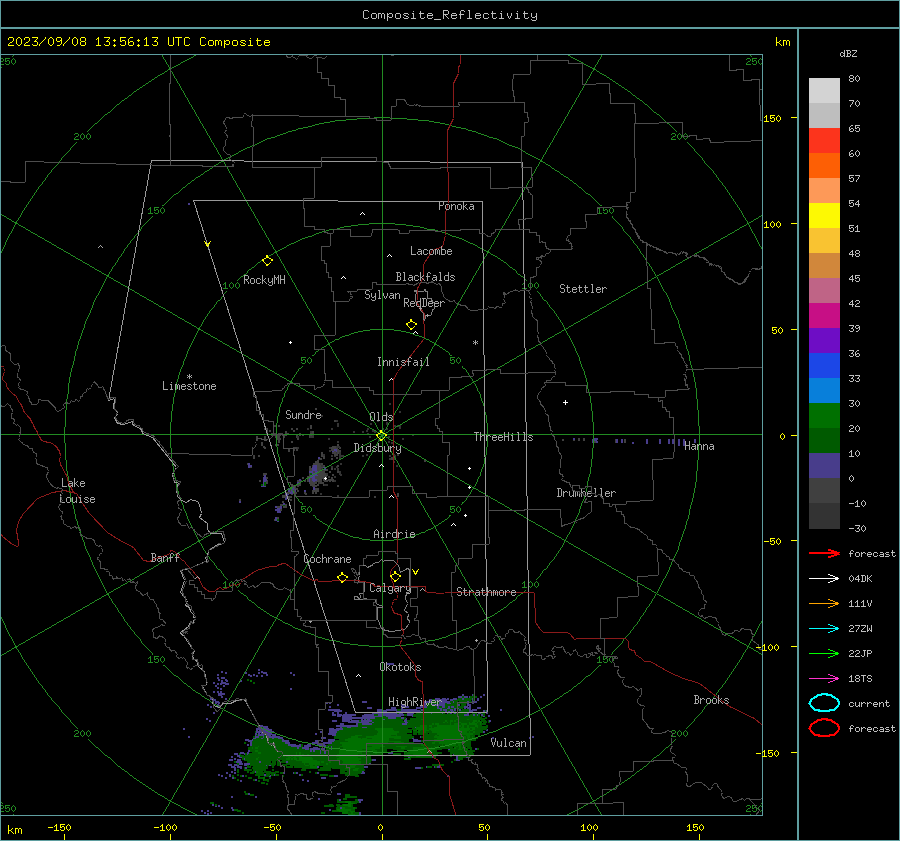This screenshot has width=900, height=841.
Task: Click the Stettler label
Action: (583, 289)
